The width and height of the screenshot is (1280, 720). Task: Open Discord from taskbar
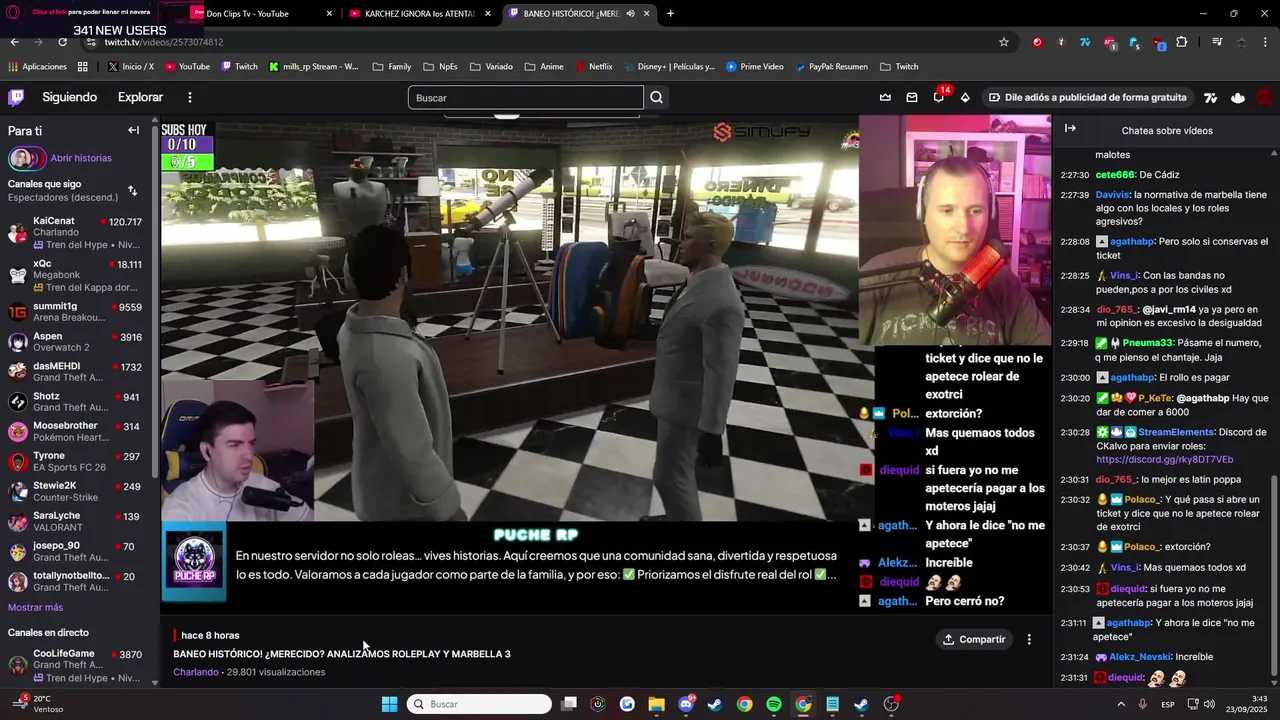(686, 704)
